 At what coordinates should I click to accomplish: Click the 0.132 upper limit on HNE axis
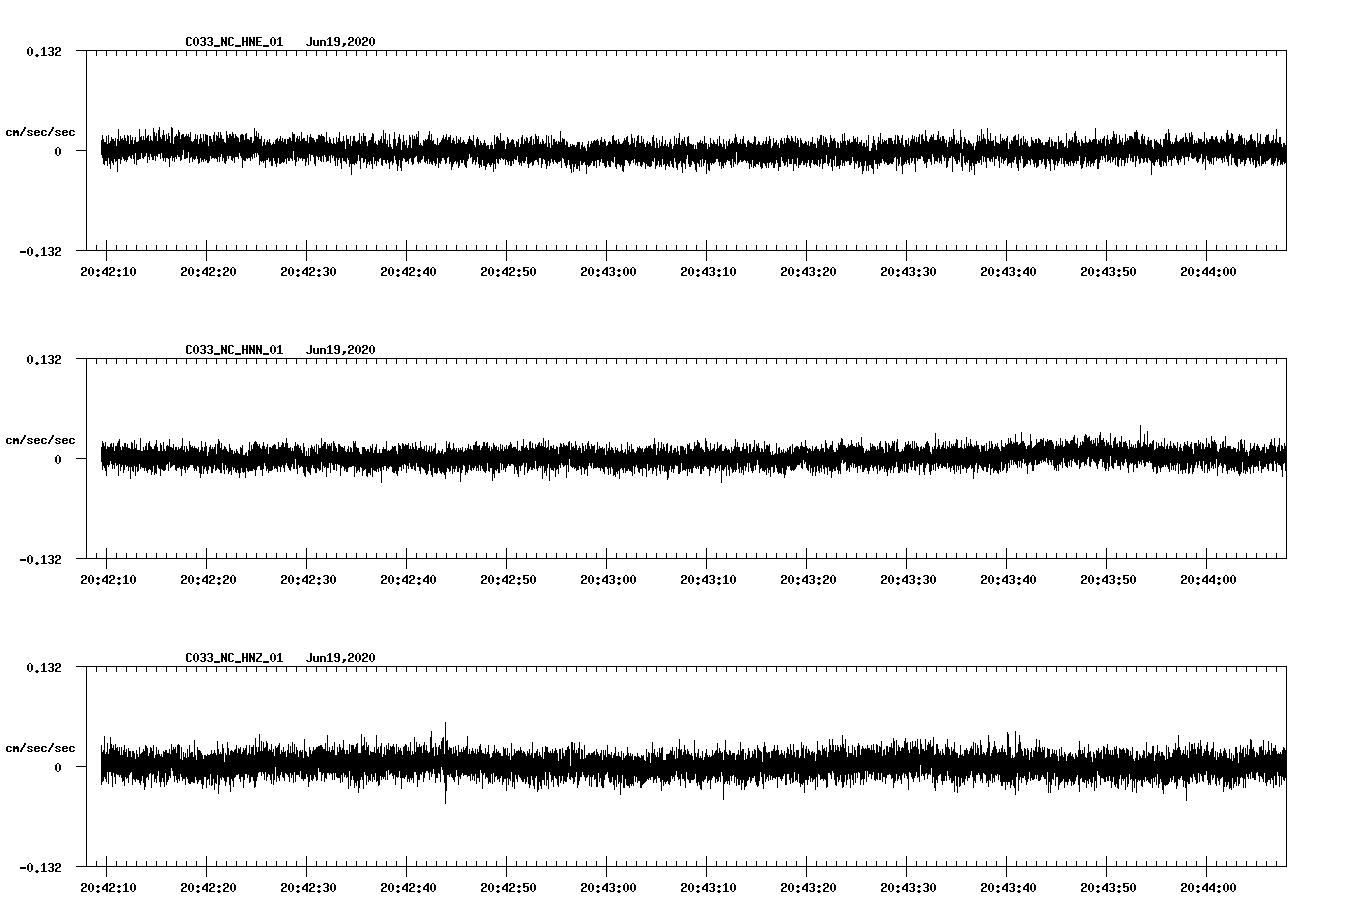click(x=44, y=52)
